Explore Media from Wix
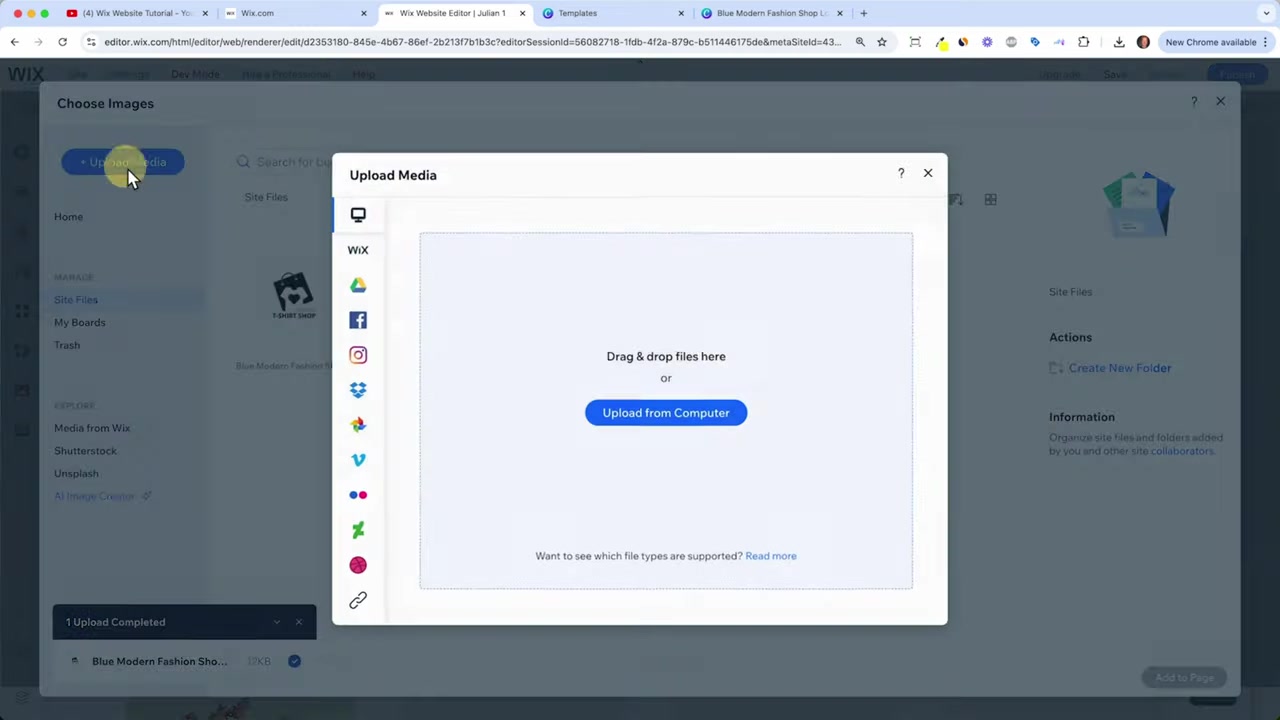This screenshot has width=1280, height=720. tap(92, 428)
